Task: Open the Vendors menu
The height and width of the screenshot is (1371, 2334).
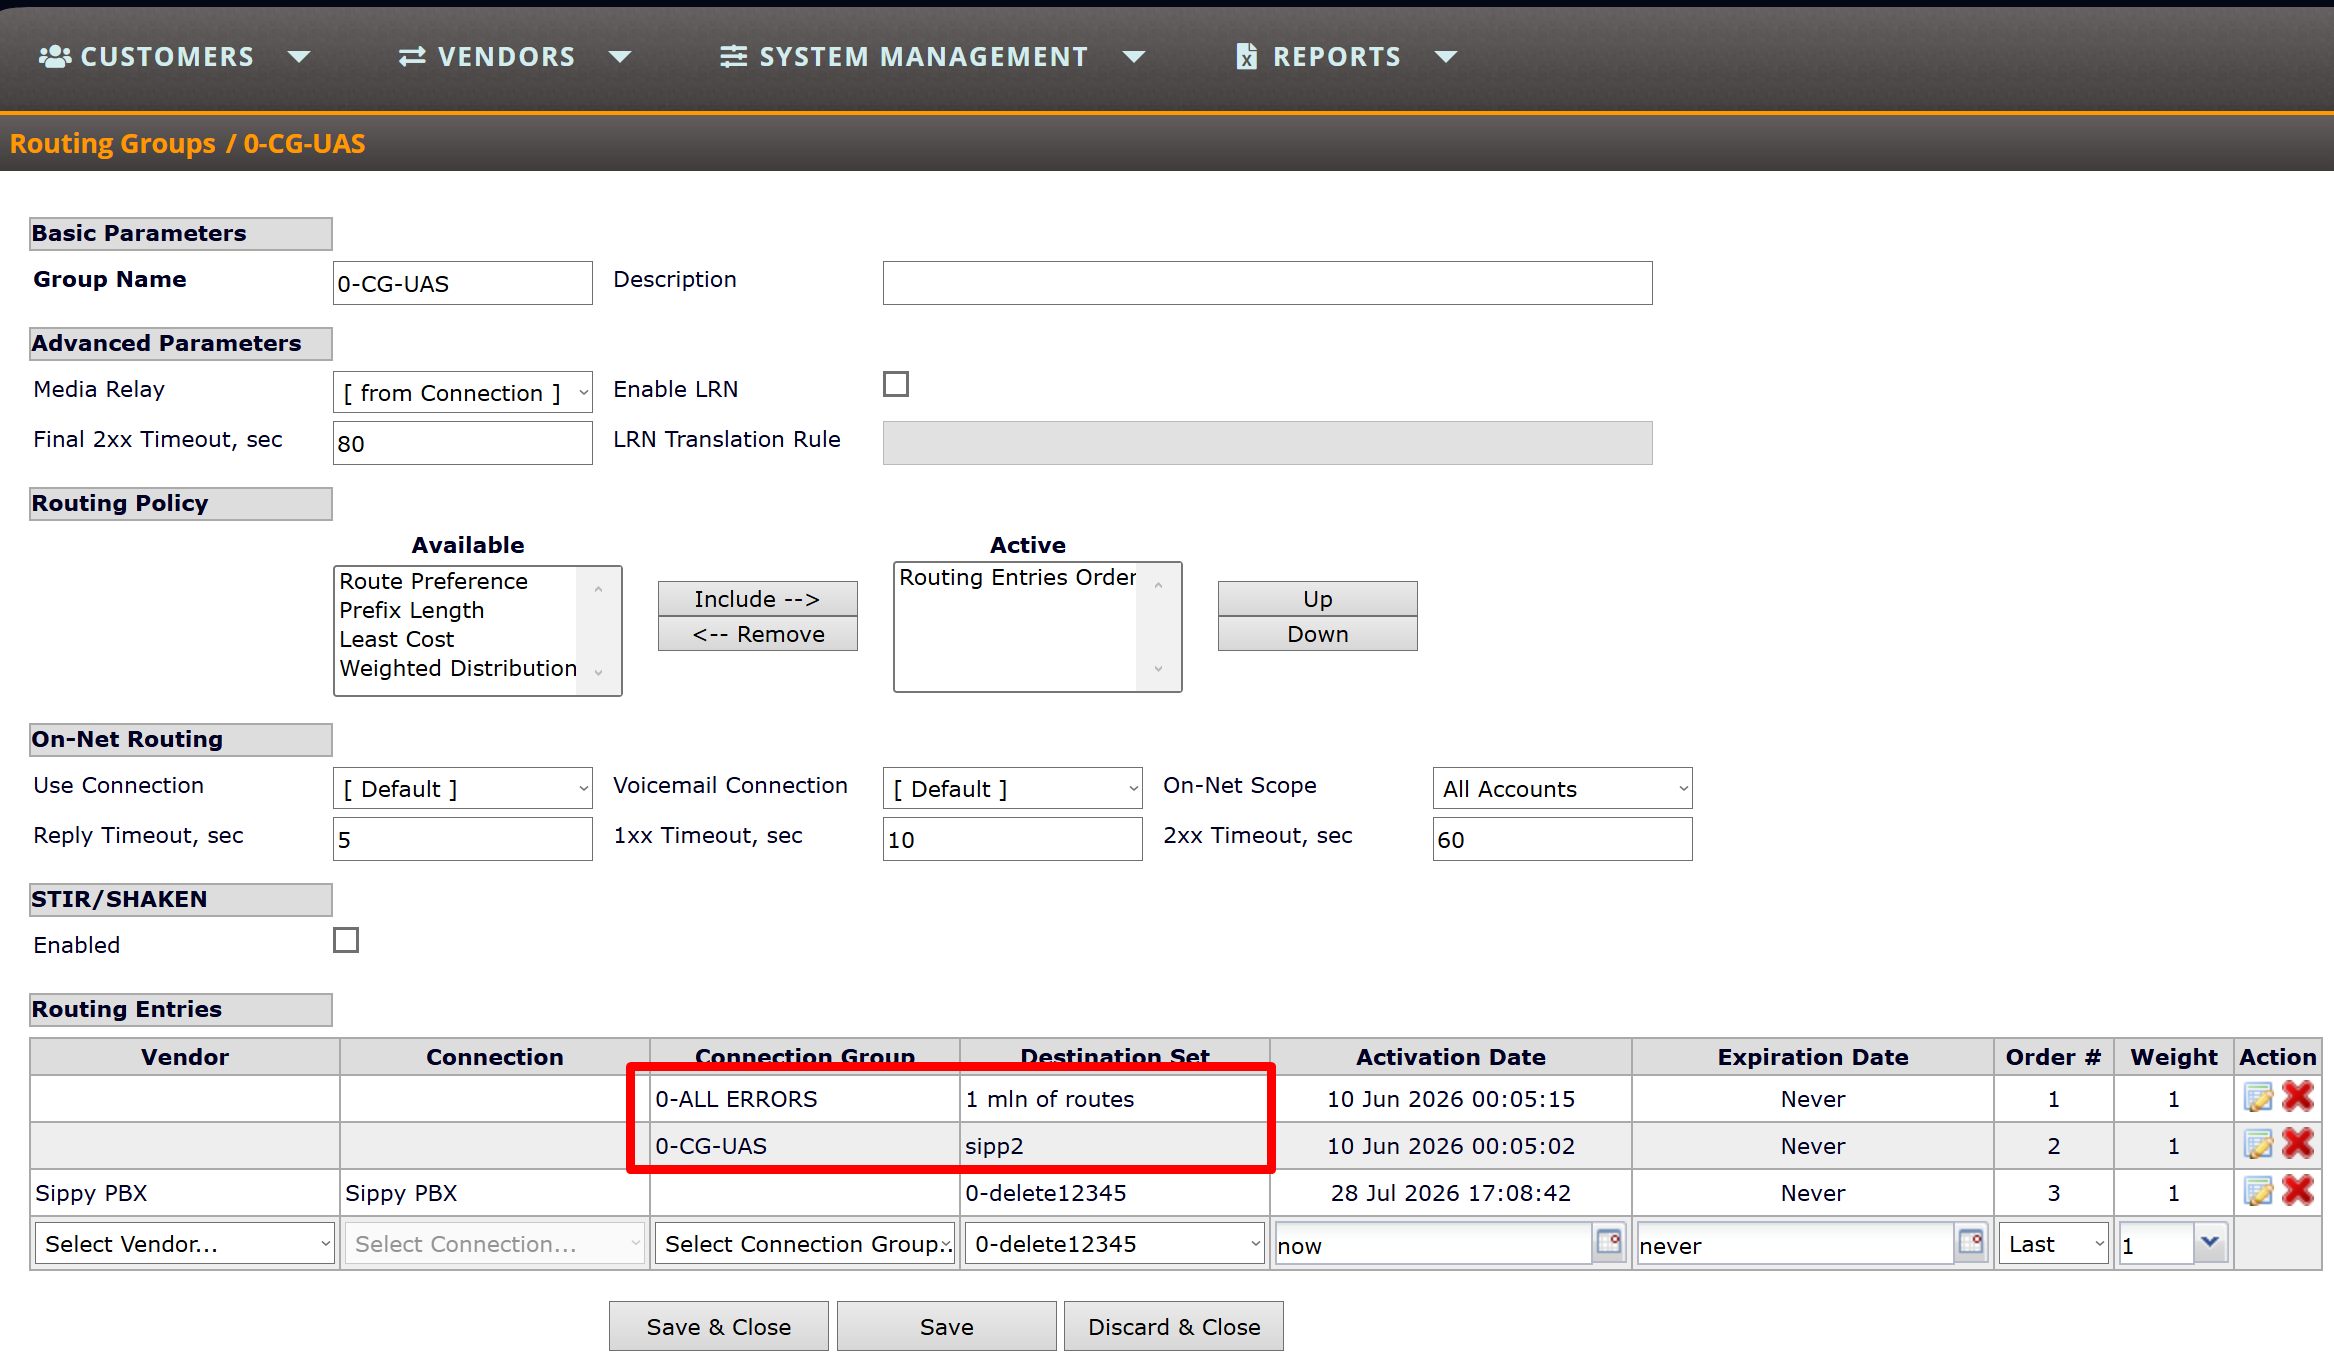Action: [514, 57]
